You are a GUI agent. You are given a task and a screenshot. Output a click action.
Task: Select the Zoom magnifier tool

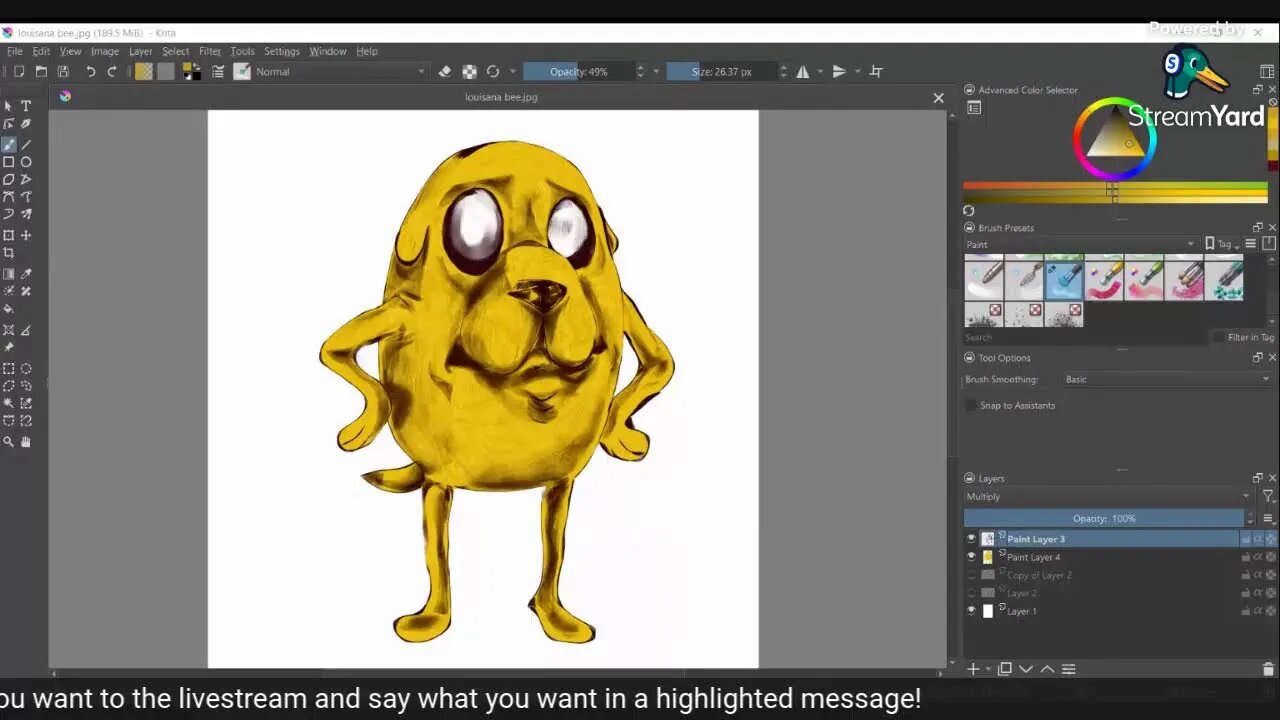[9, 442]
